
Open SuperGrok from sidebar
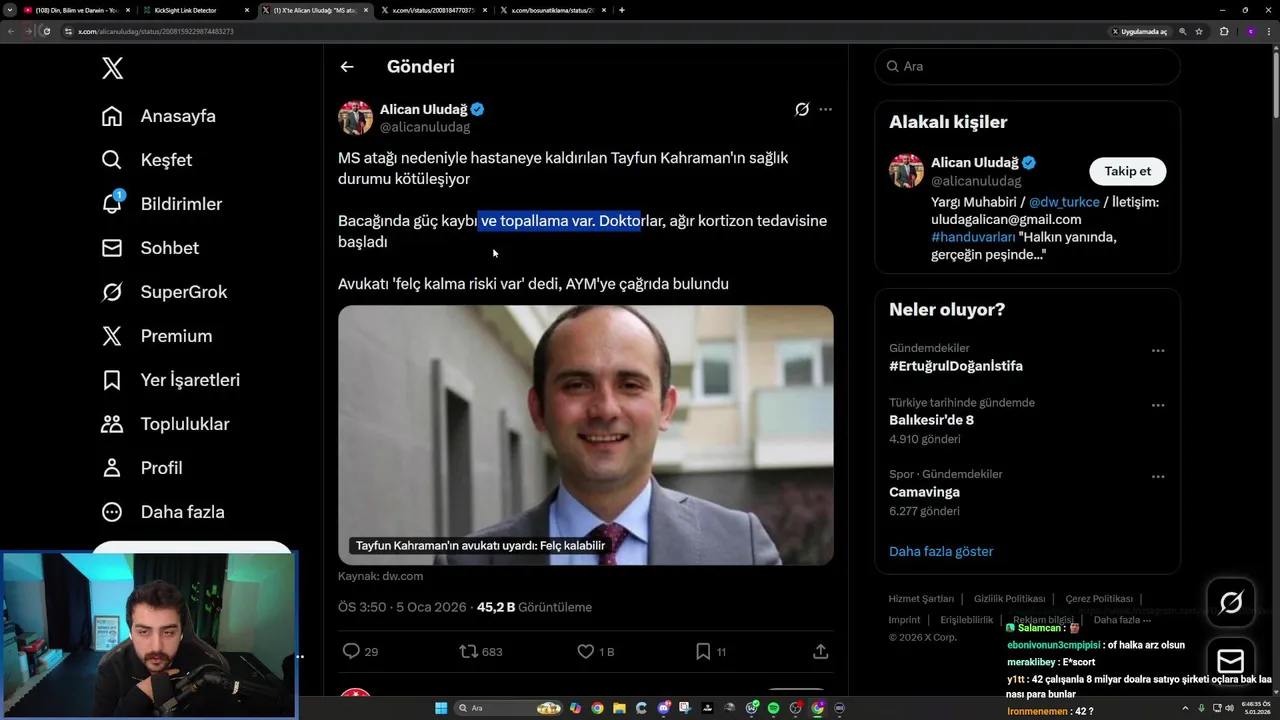[165, 292]
